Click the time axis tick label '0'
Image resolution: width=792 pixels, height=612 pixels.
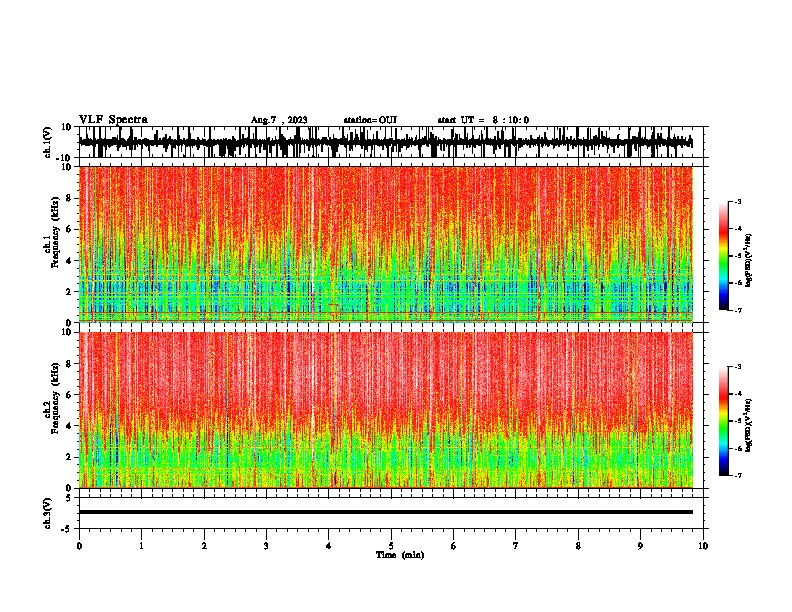pyautogui.click(x=79, y=546)
